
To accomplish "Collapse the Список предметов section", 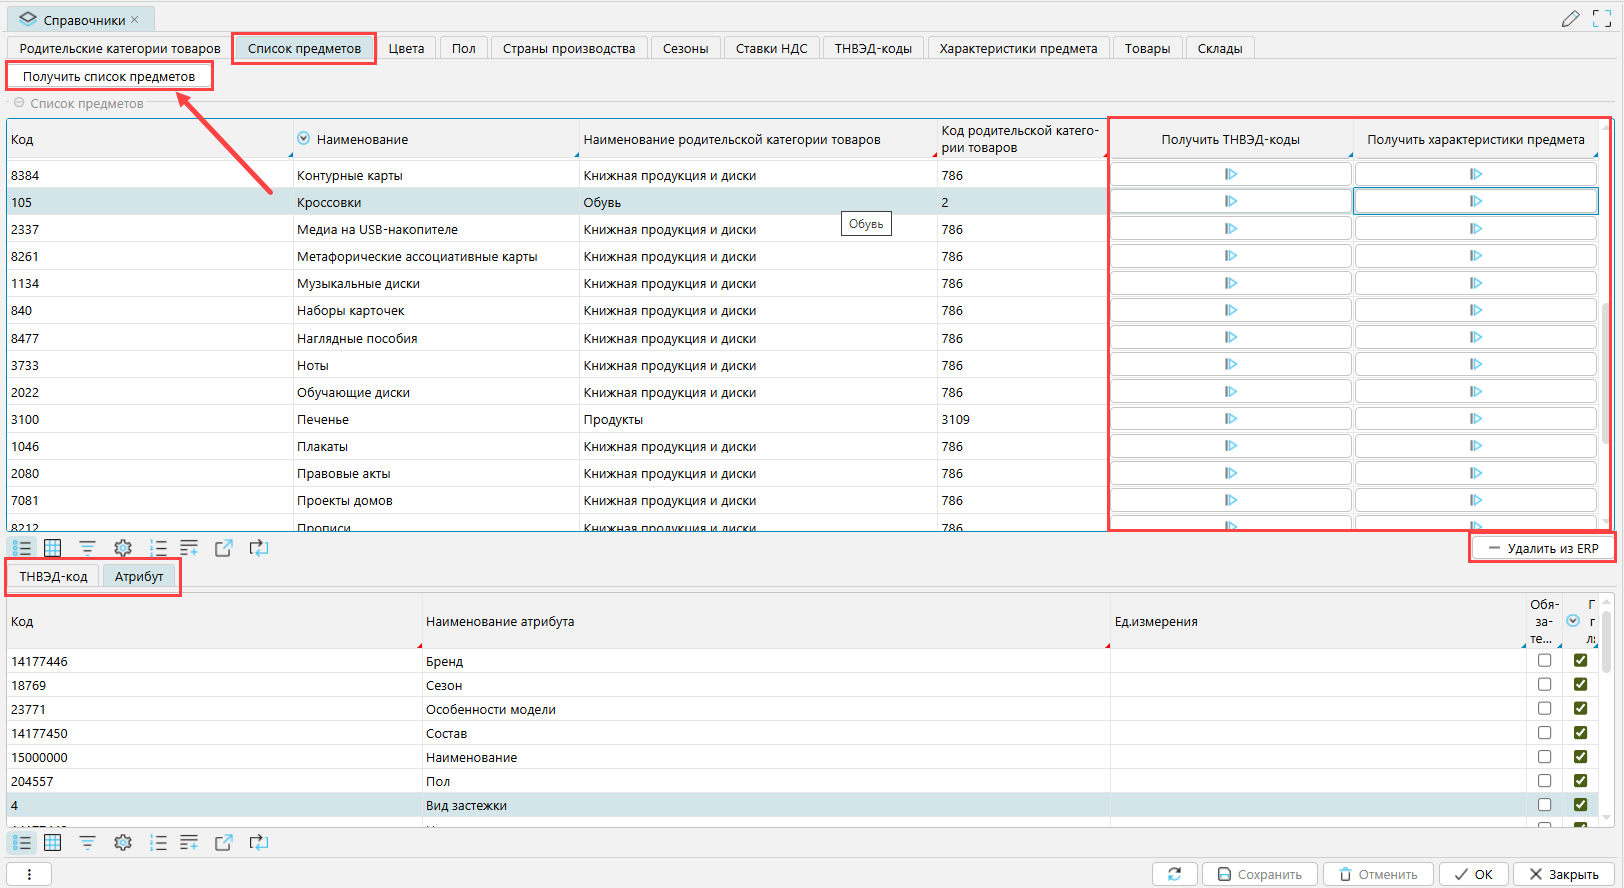I will (x=19, y=103).
